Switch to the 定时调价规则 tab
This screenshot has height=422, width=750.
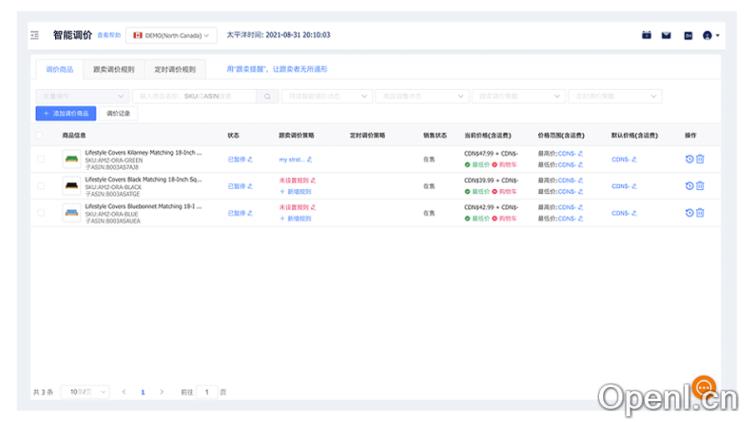[175, 69]
